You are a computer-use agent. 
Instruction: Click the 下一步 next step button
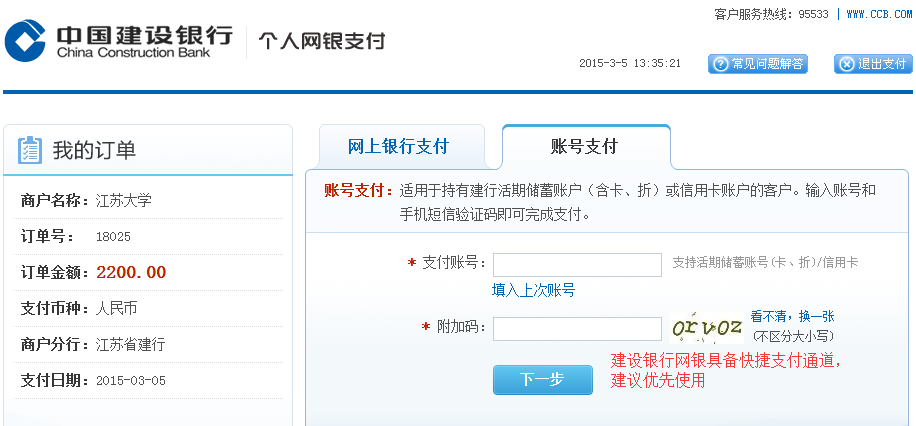tap(543, 380)
